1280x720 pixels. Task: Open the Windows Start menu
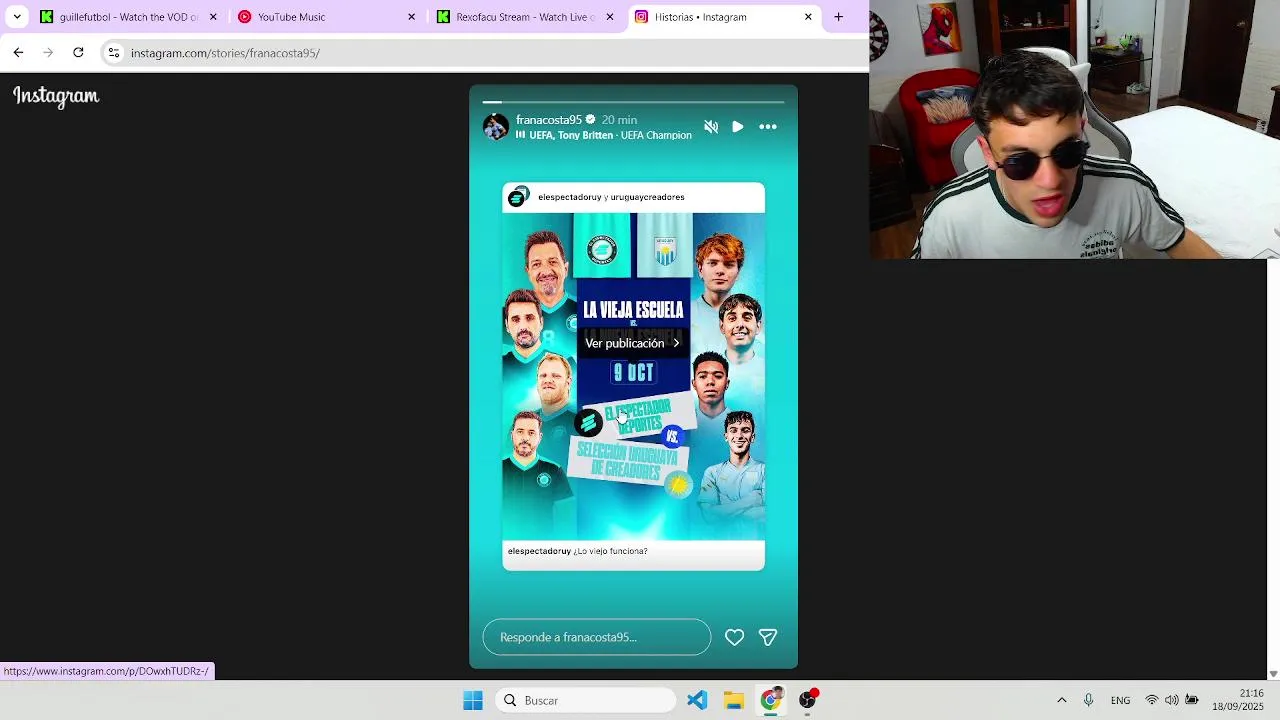point(473,700)
